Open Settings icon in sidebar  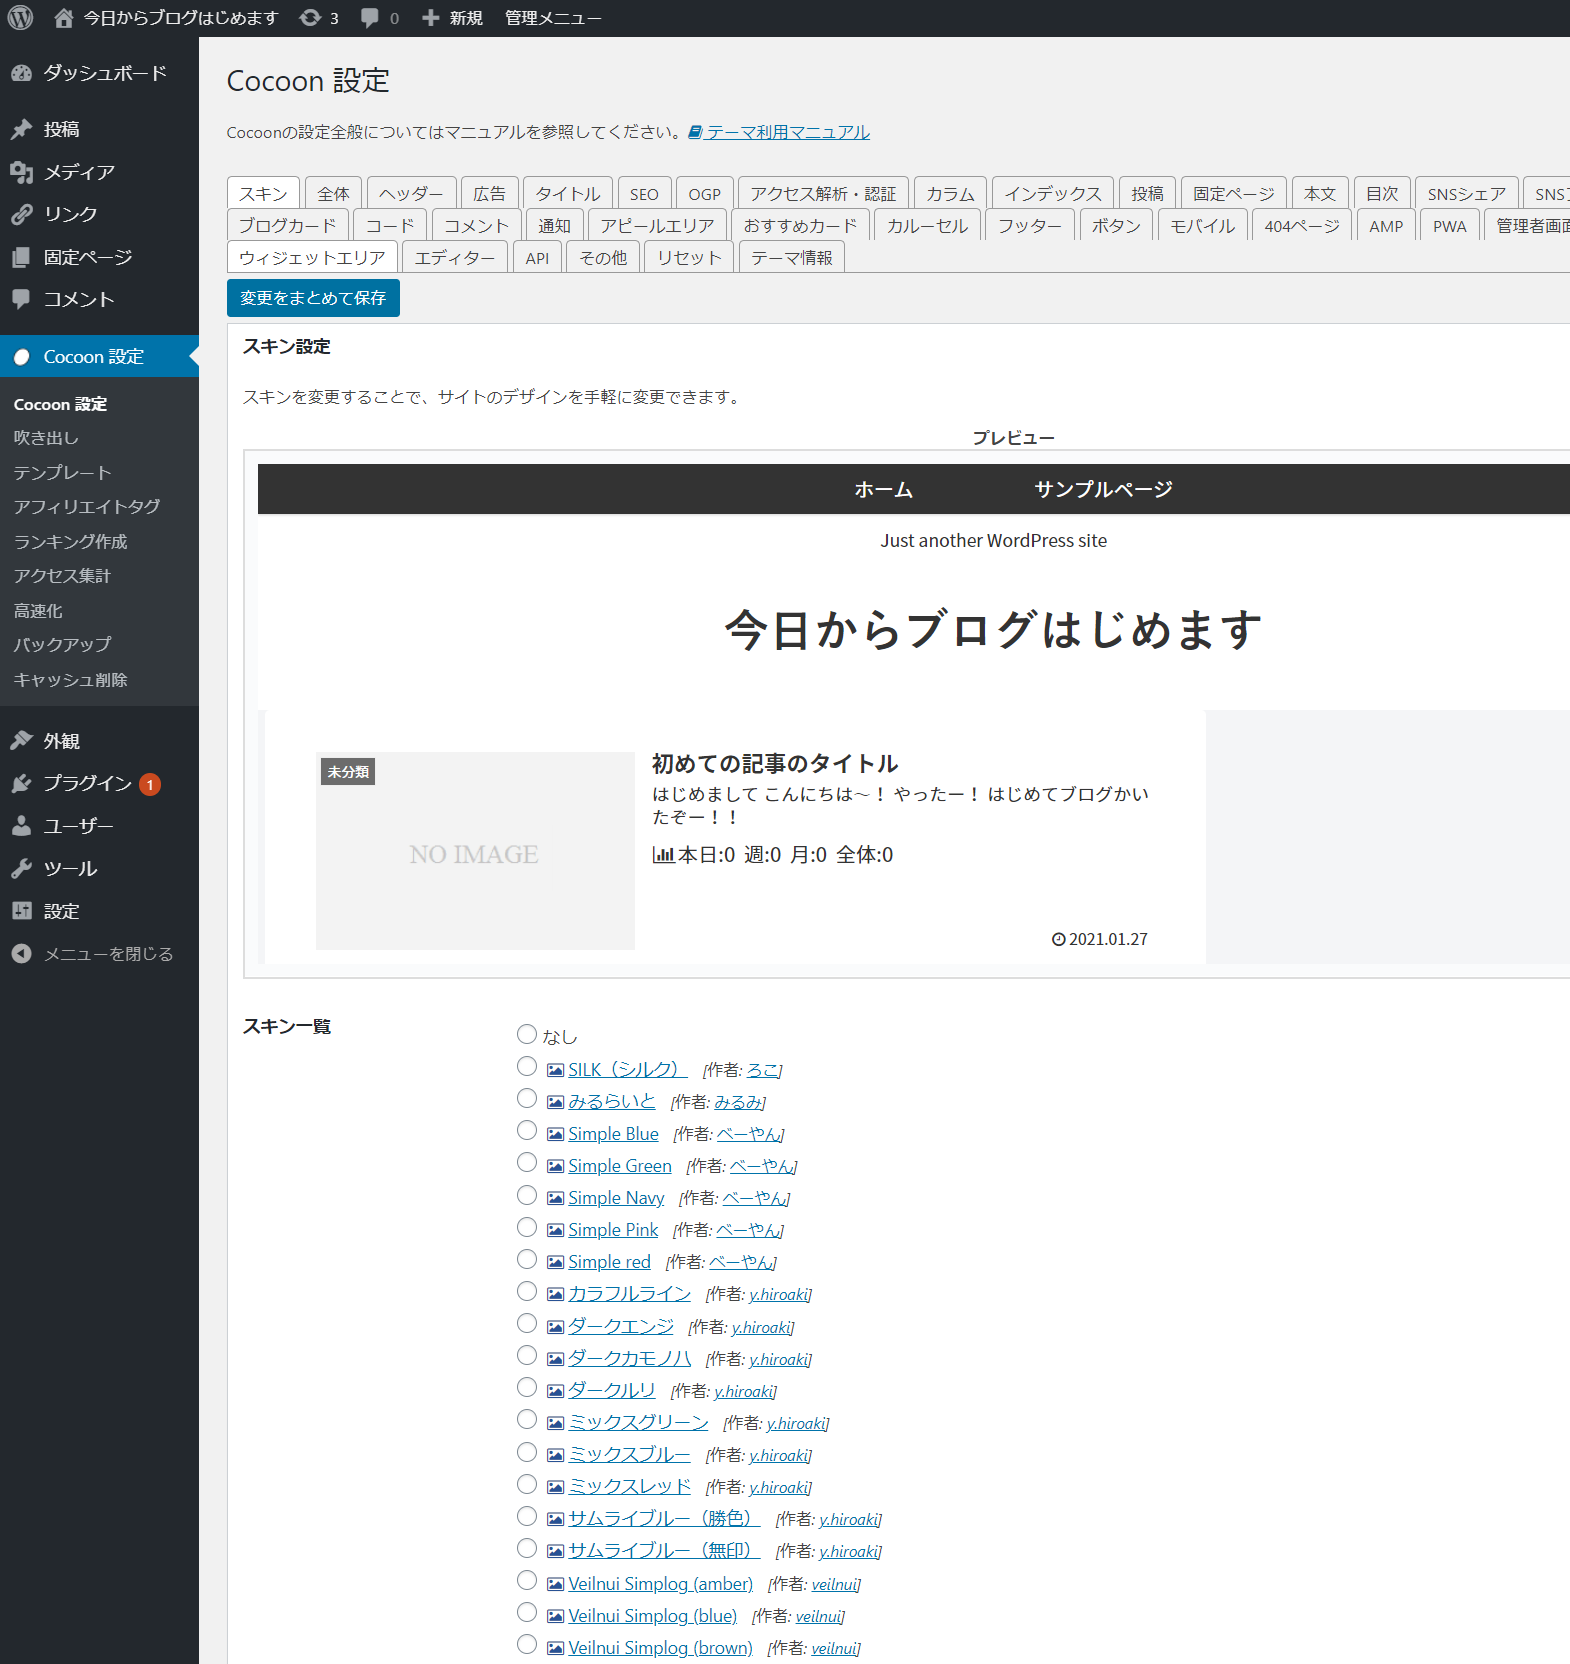22,911
